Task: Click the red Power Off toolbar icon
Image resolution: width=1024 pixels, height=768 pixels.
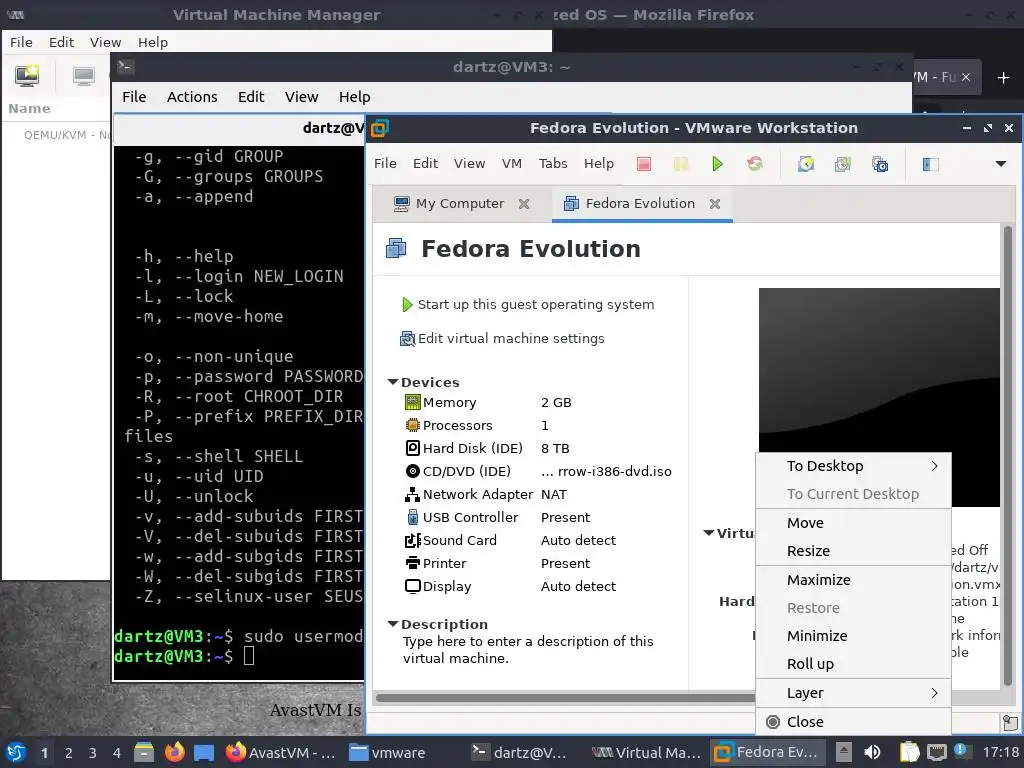Action: [x=644, y=164]
